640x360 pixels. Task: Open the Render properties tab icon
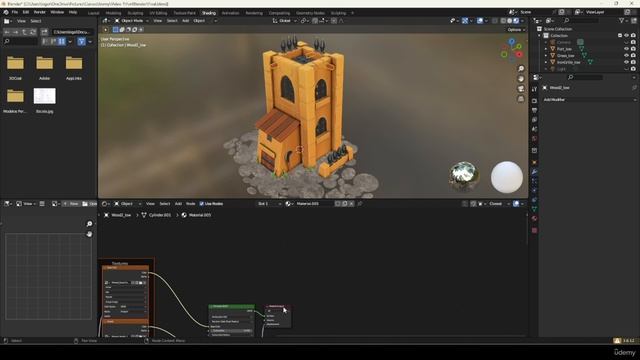(534, 100)
